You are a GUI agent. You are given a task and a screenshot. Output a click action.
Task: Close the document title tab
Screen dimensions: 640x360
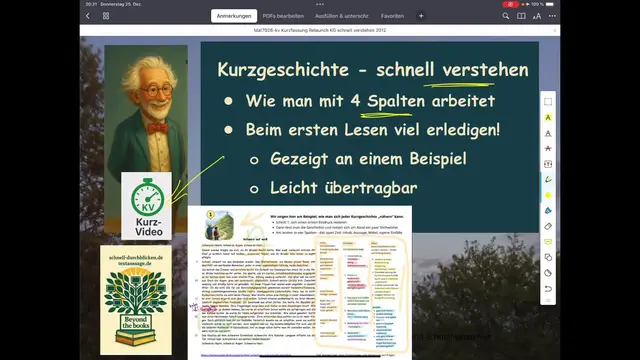(555, 30)
